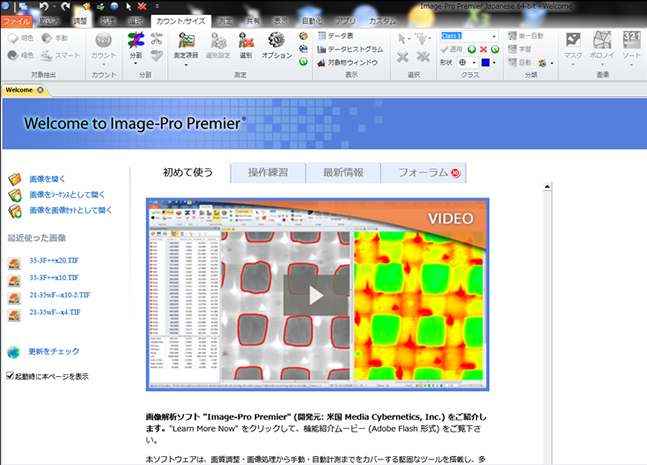Expand the Measurement items (測定項目) dropdown arrow
647x465 pixels.
click(x=186, y=65)
